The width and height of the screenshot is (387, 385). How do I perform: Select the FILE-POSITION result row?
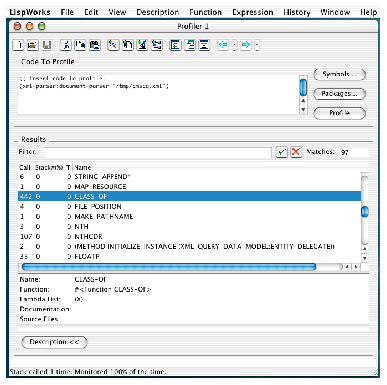pyautogui.click(x=189, y=207)
